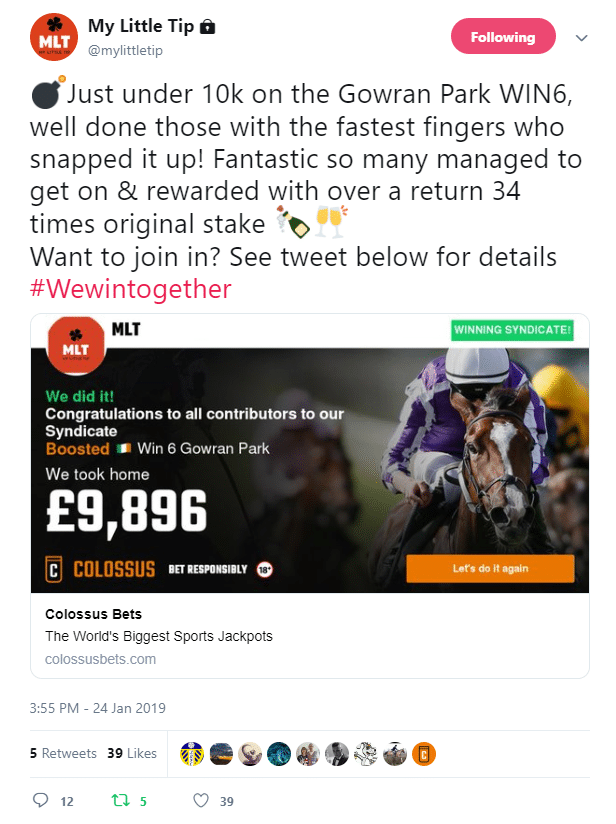616x824 pixels.
Task: Click the @mylittletip handle
Action: 124,49
